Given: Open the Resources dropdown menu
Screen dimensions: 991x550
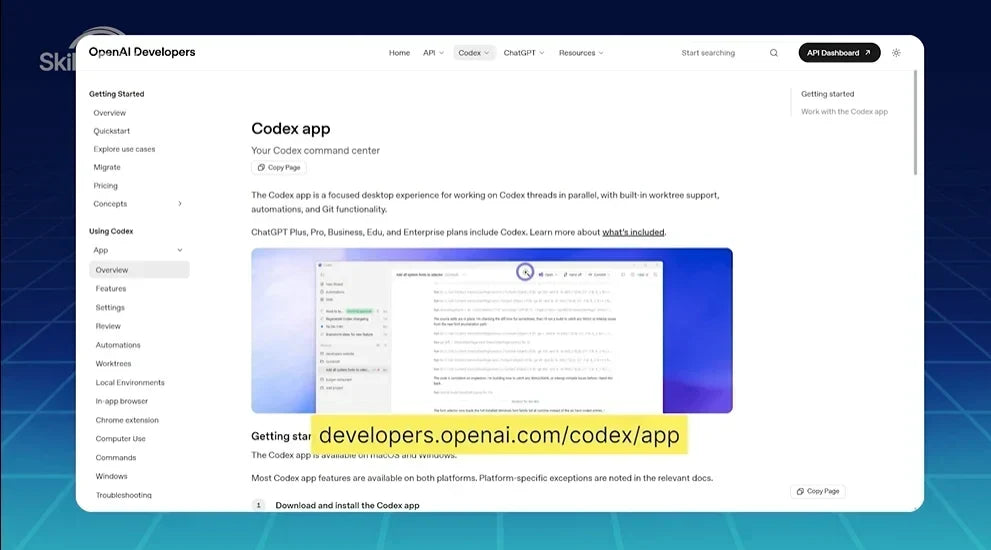Looking at the screenshot, I should [x=581, y=53].
